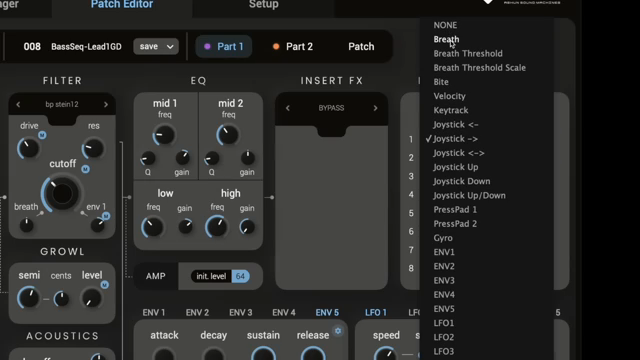Click the filter drive knob
640x360 pixels.
[29, 149]
